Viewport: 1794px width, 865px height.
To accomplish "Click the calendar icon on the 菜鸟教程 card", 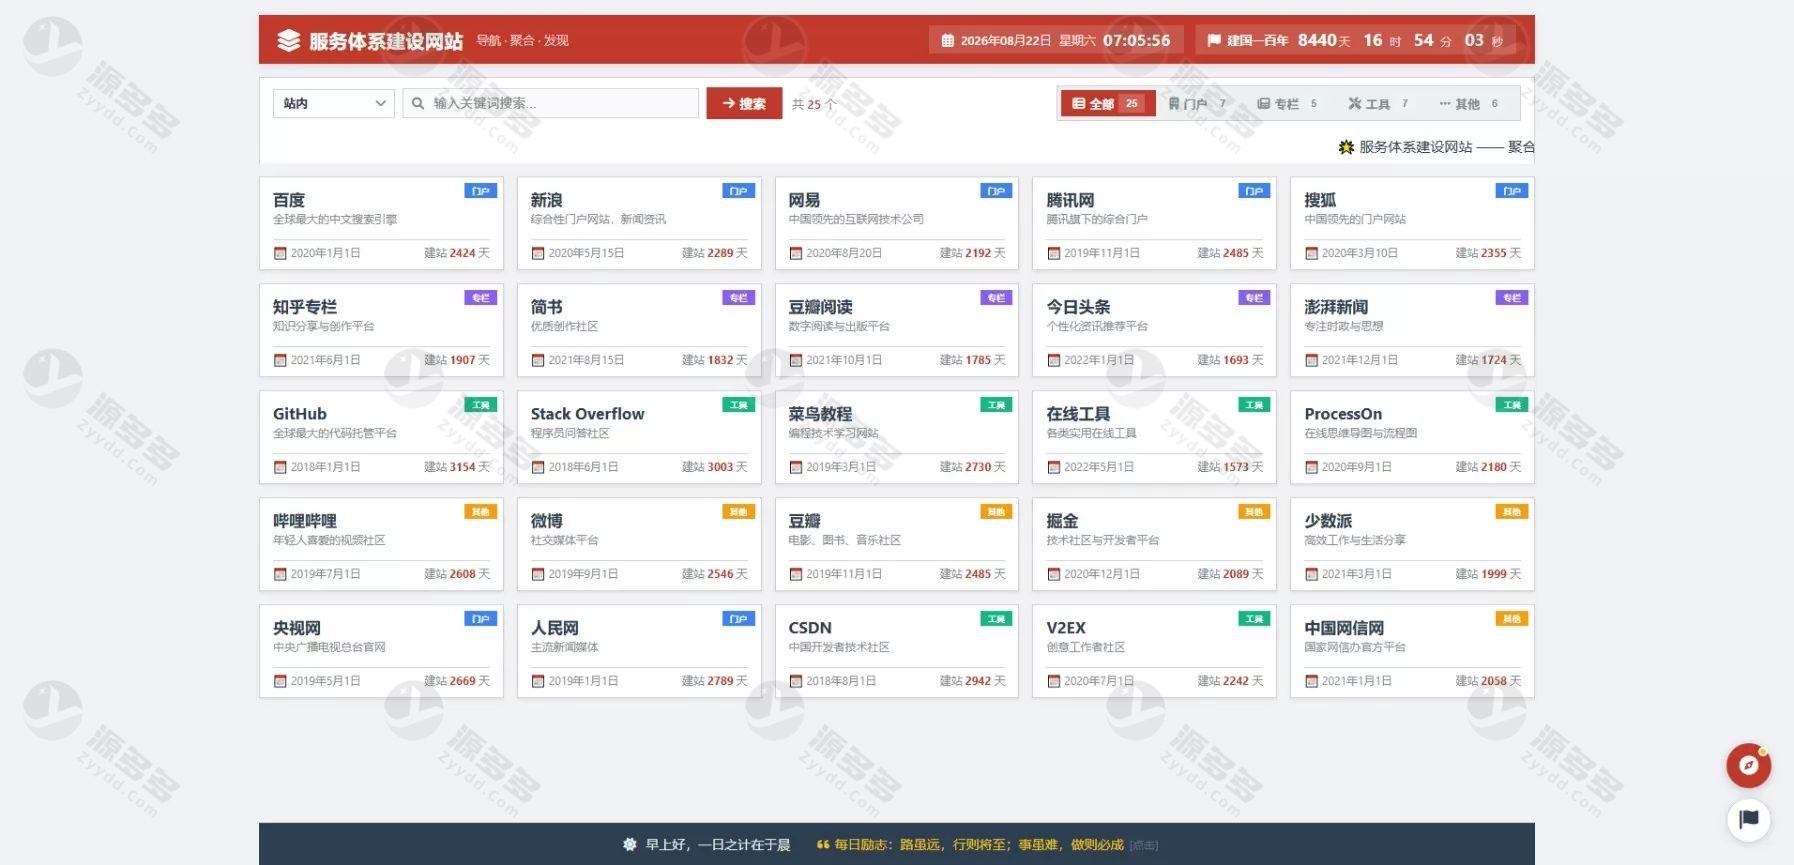I will [796, 468].
